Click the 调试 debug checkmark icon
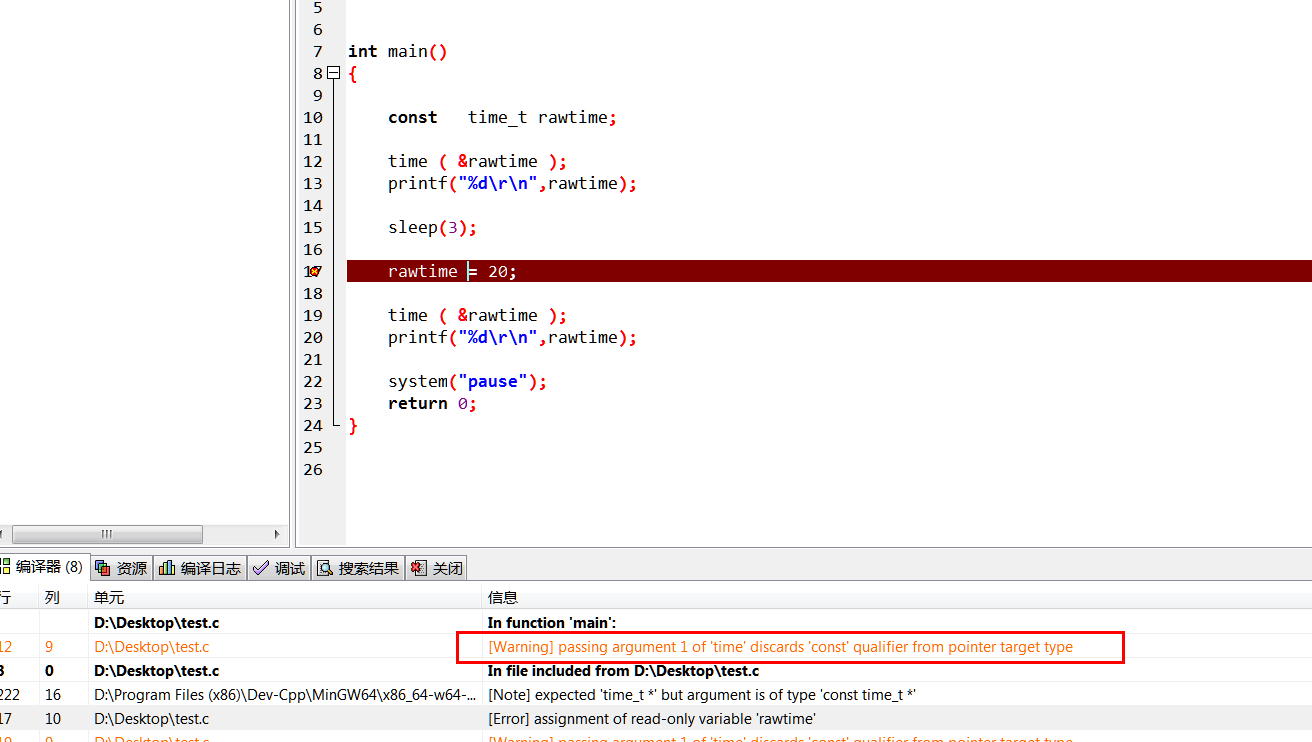Viewport: 1312px width, 742px height. 259,567
